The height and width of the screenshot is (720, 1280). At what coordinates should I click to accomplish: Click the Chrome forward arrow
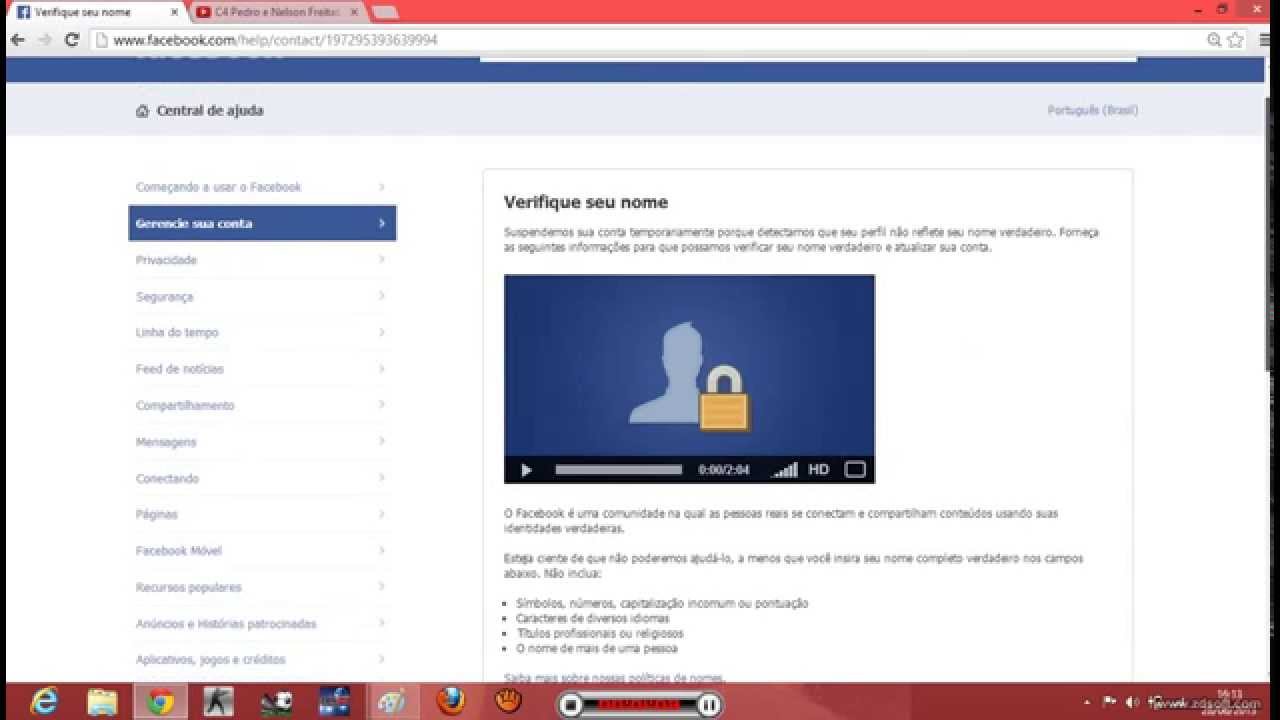point(44,40)
